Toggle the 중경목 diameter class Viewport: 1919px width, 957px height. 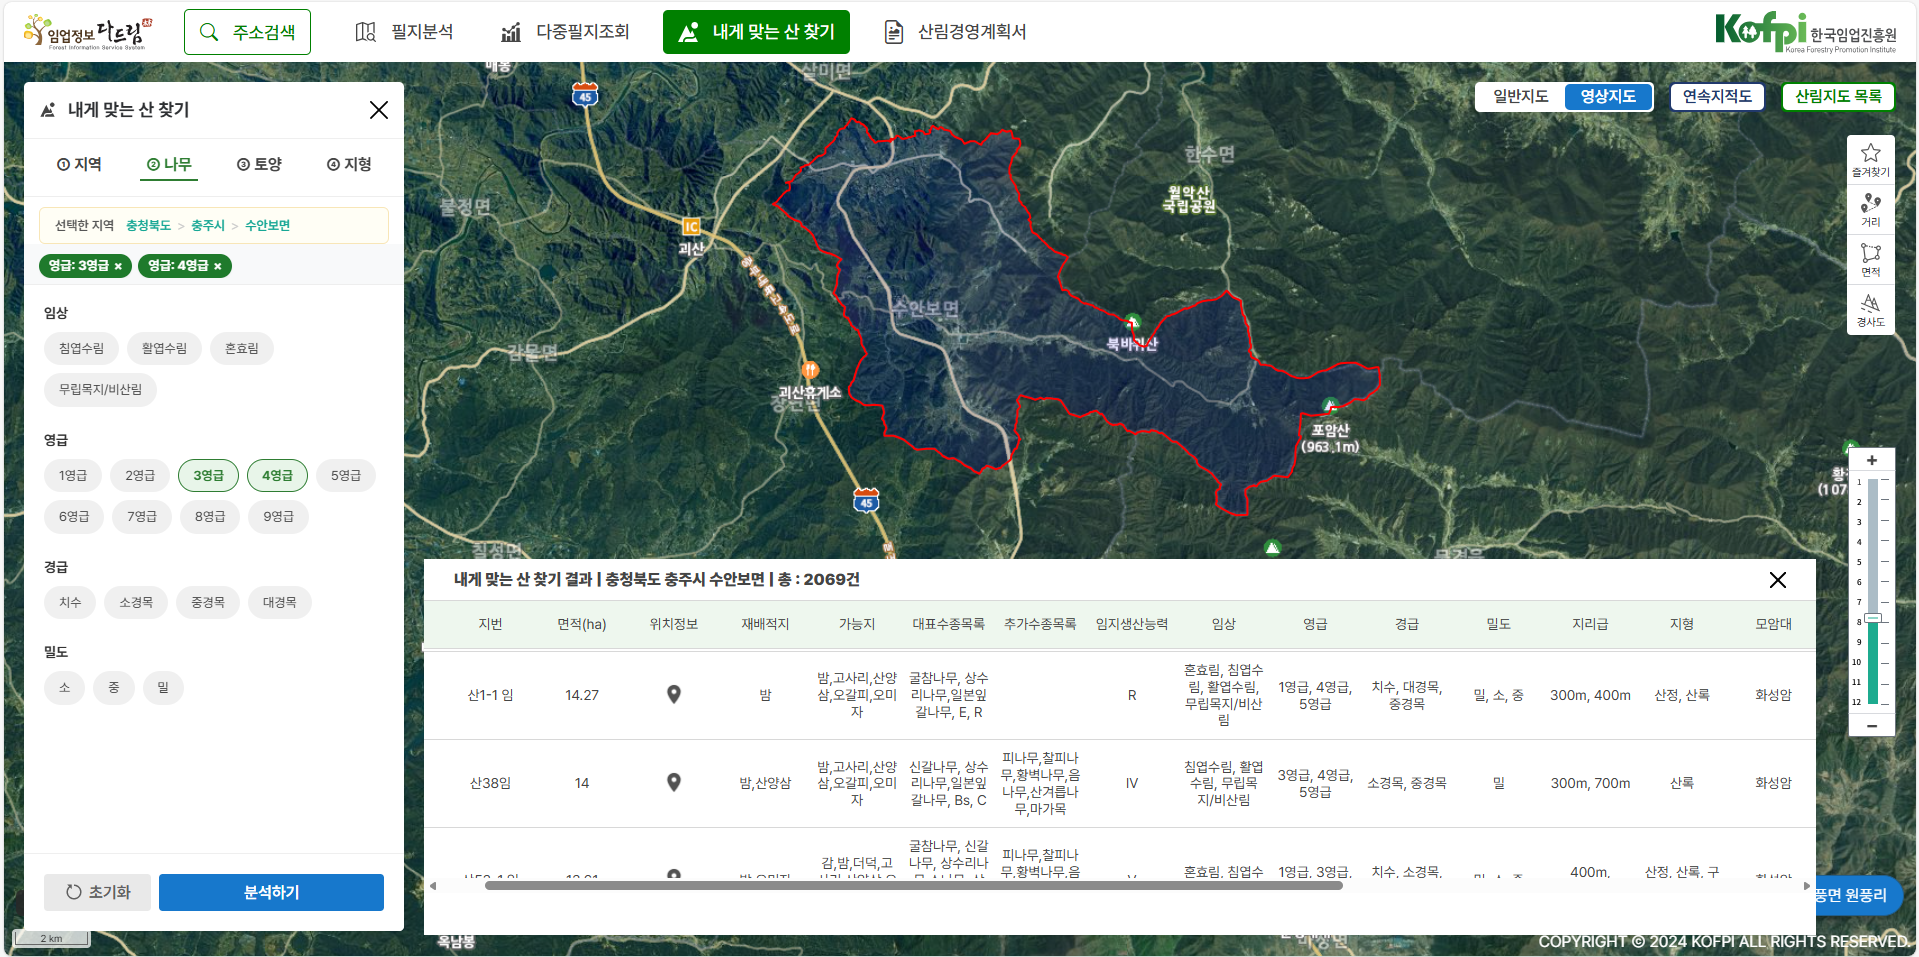point(208,603)
